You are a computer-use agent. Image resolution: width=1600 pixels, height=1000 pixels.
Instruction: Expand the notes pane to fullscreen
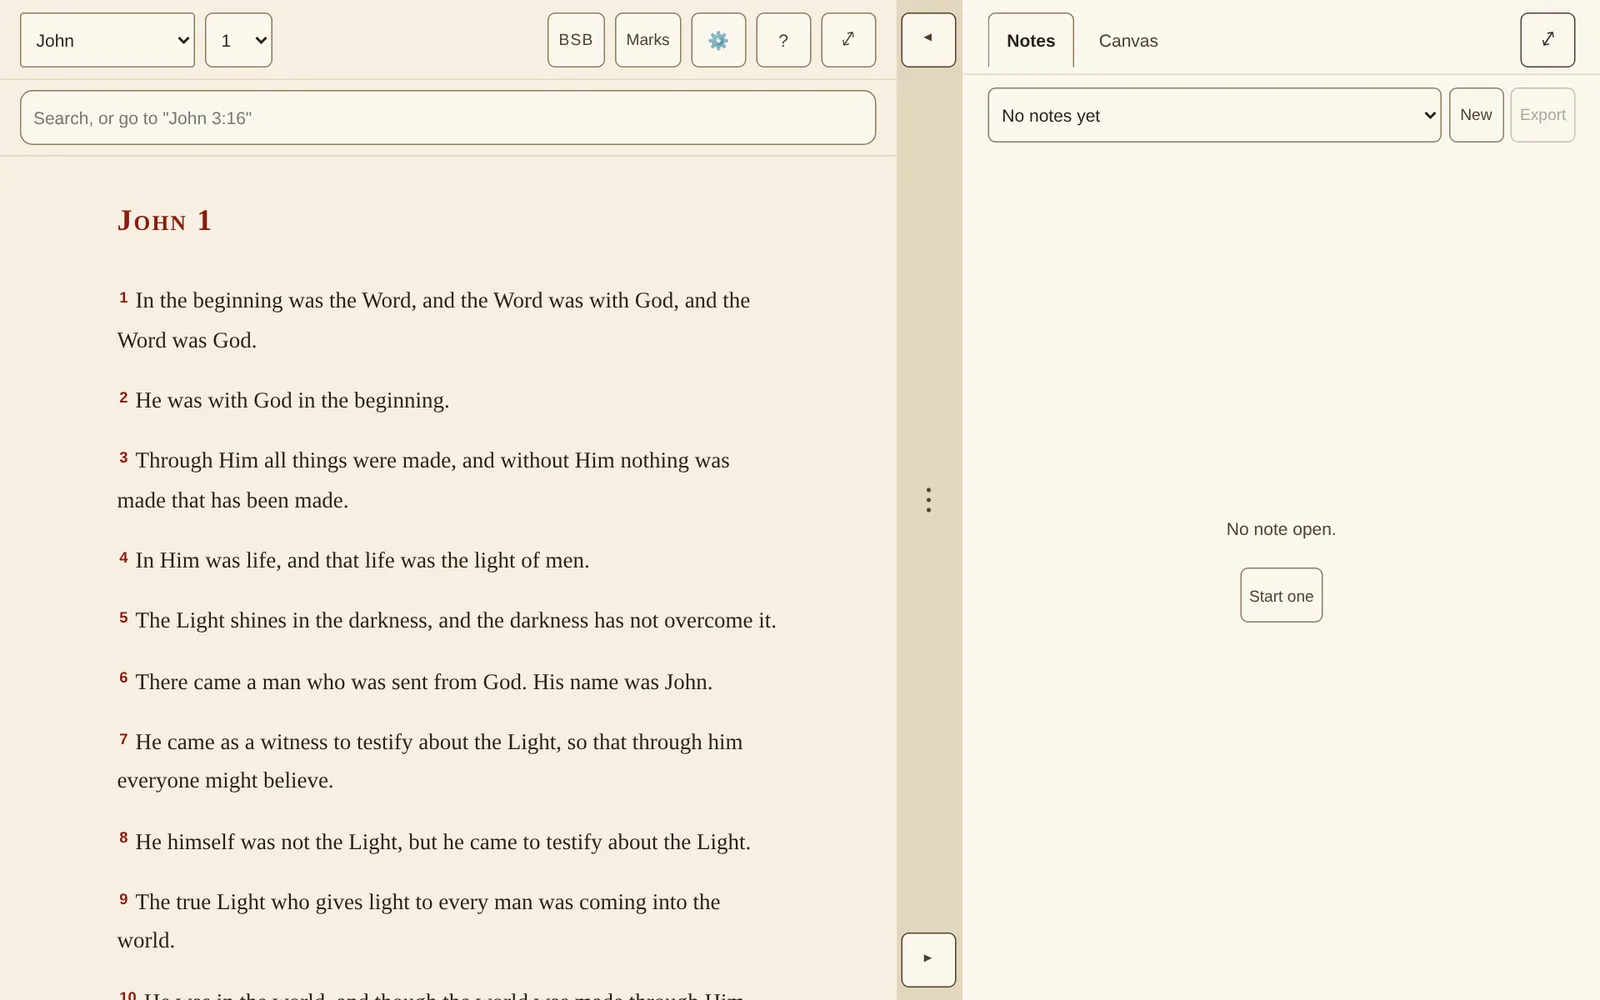pos(1547,40)
